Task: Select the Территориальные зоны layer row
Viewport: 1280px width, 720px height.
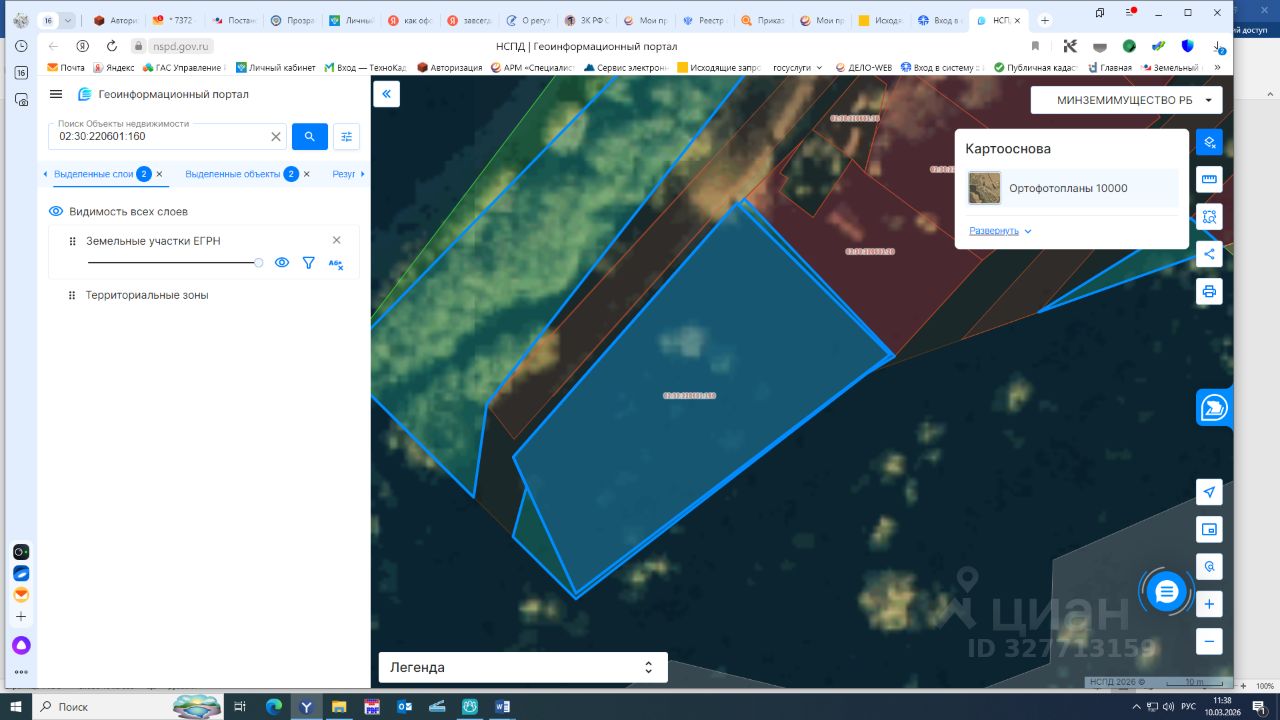Action: point(203,296)
